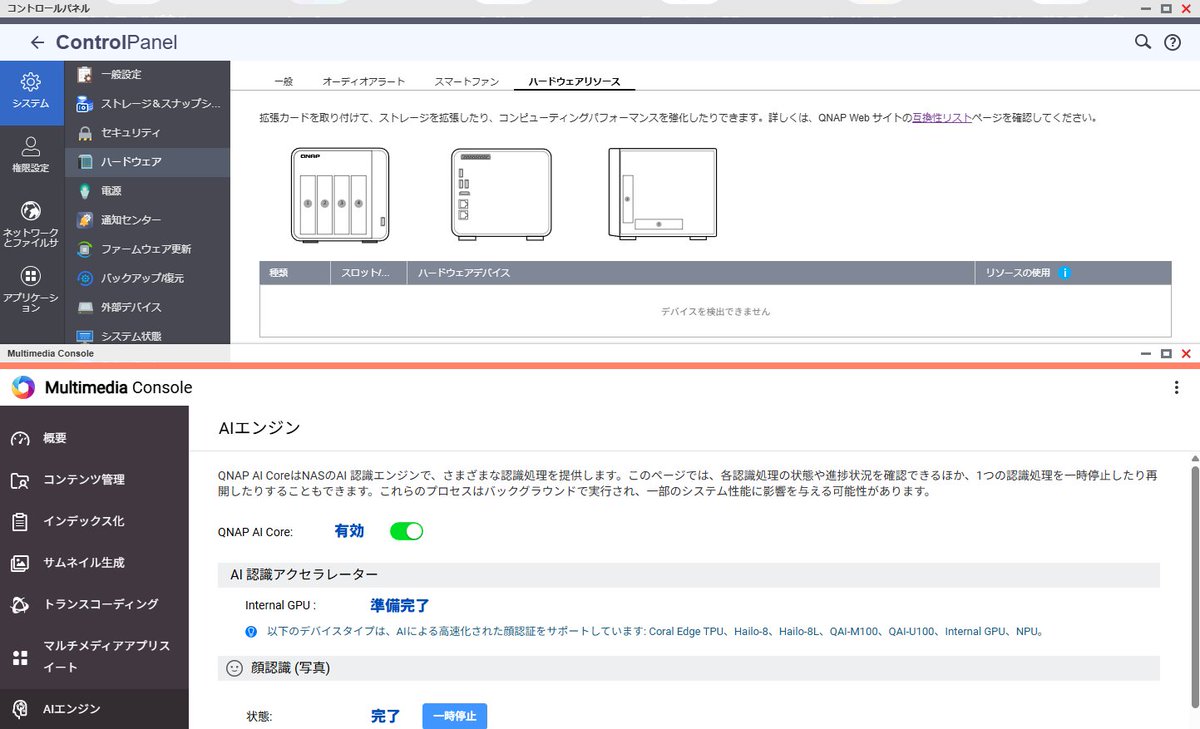Click the 完了 status text

(385, 716)
